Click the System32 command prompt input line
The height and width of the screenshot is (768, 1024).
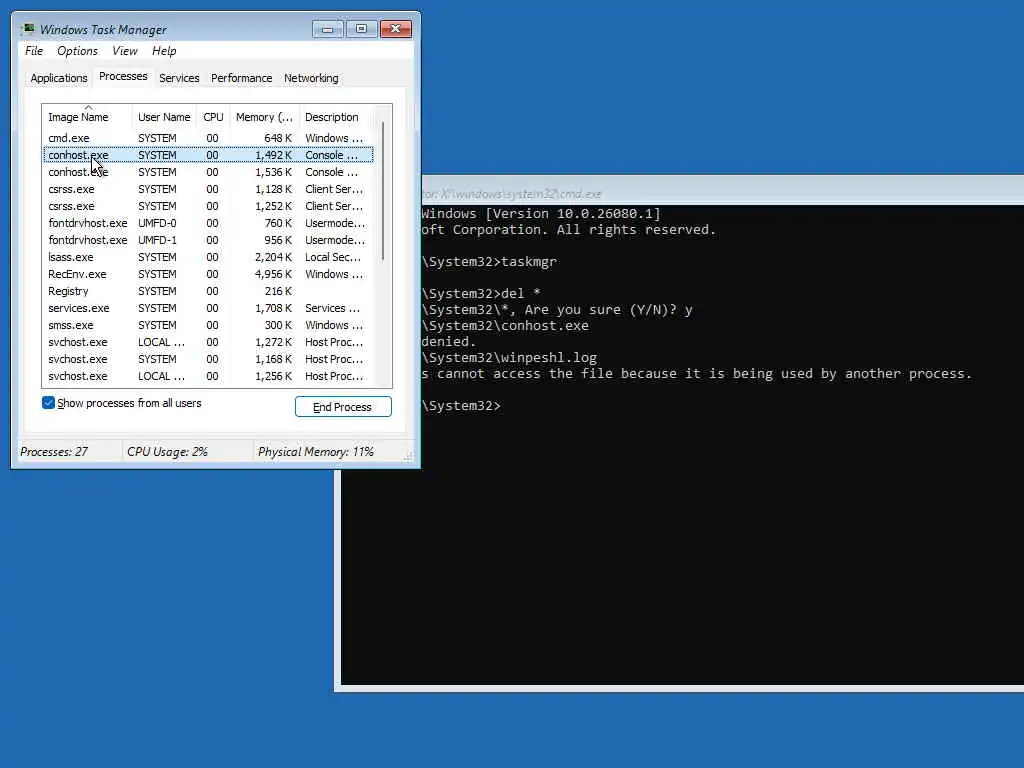[461, 406]
